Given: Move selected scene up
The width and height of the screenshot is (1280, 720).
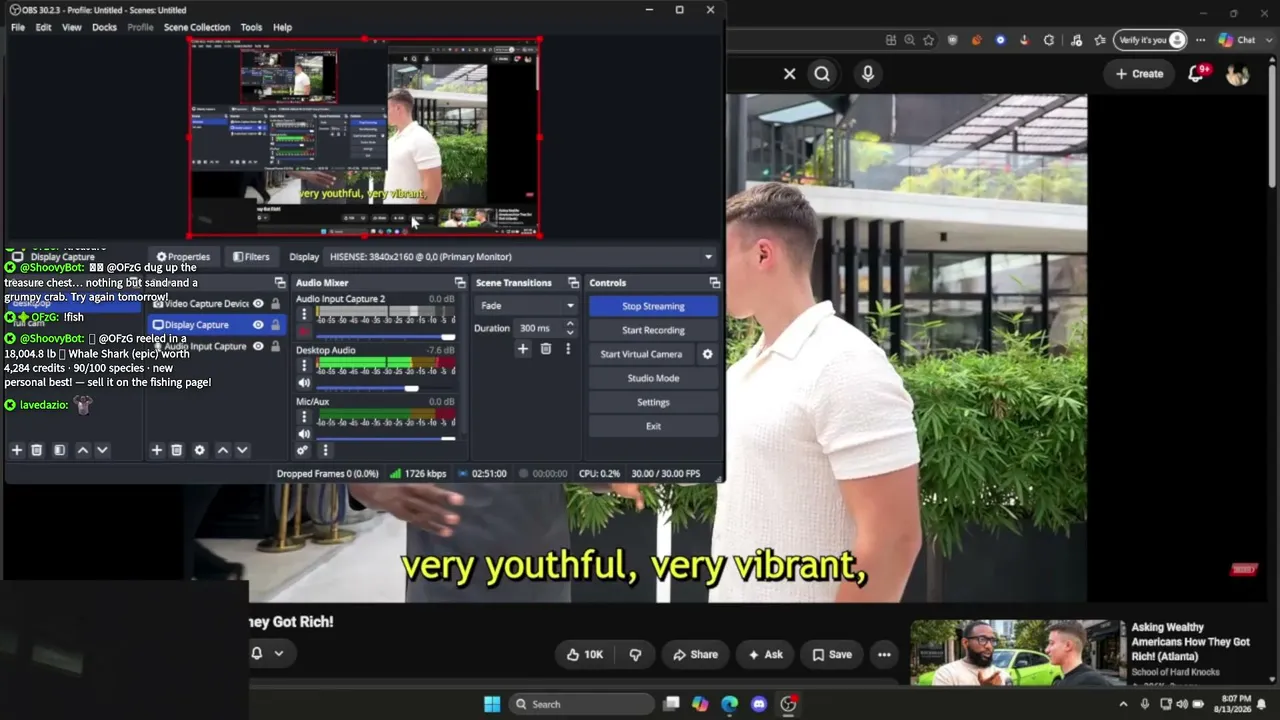Looking at the screenshot, I should [83, 450].
